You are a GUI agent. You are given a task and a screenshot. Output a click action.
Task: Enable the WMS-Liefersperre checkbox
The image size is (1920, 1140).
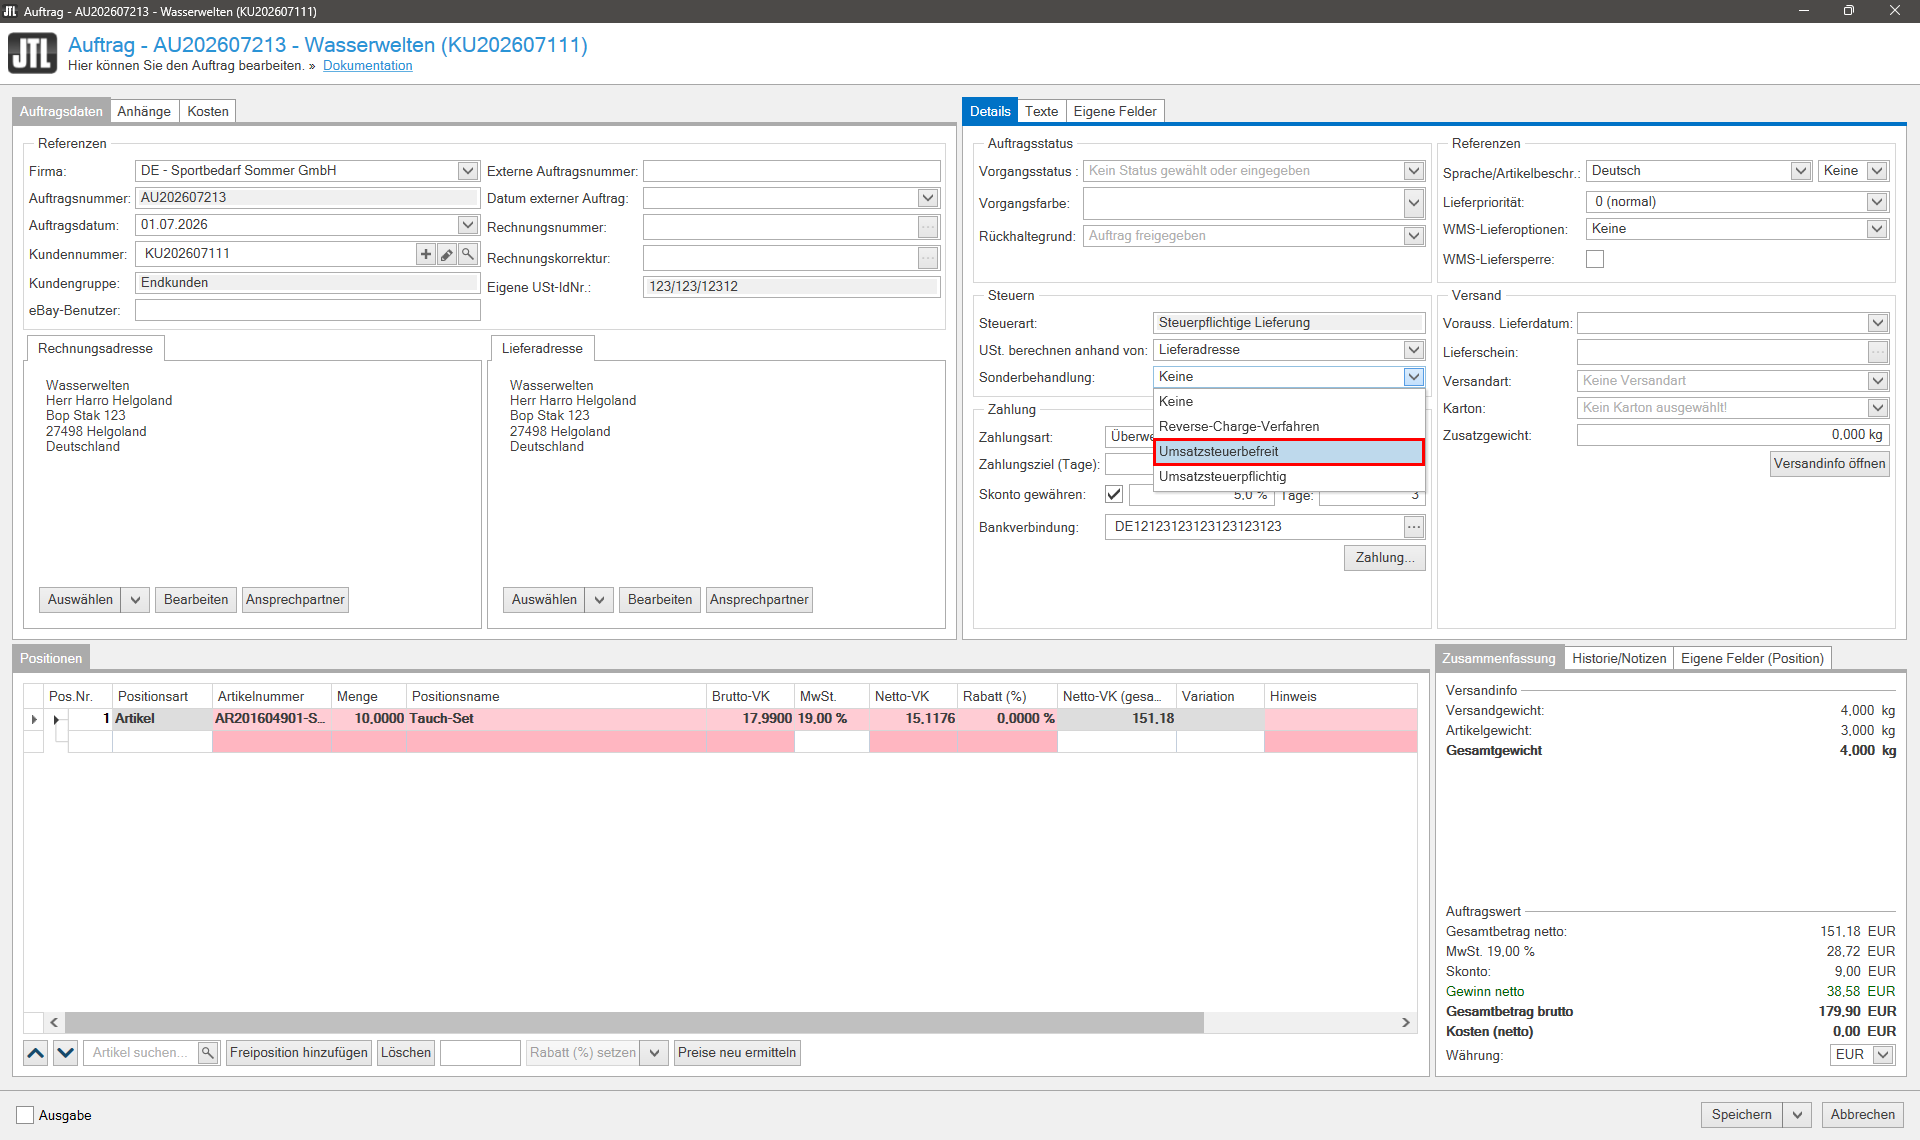(x=1595, y=259)
